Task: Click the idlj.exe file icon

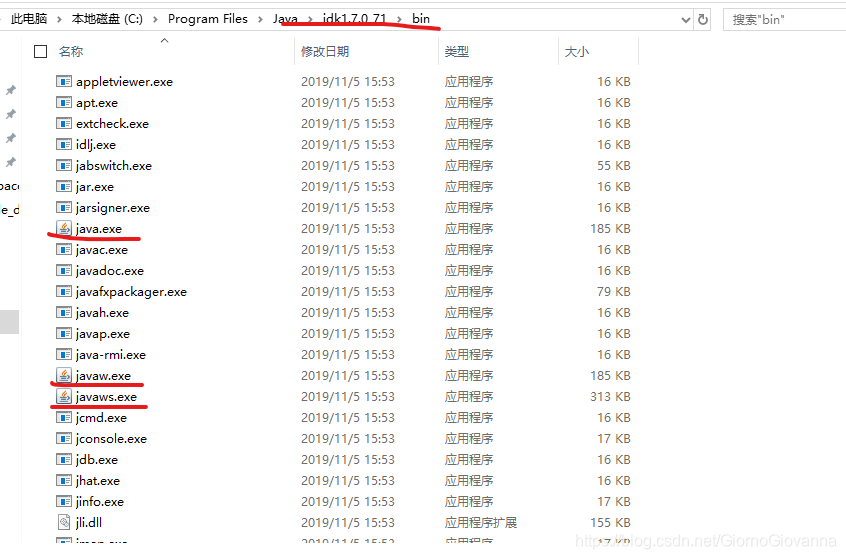Action: tap(64, 145)
